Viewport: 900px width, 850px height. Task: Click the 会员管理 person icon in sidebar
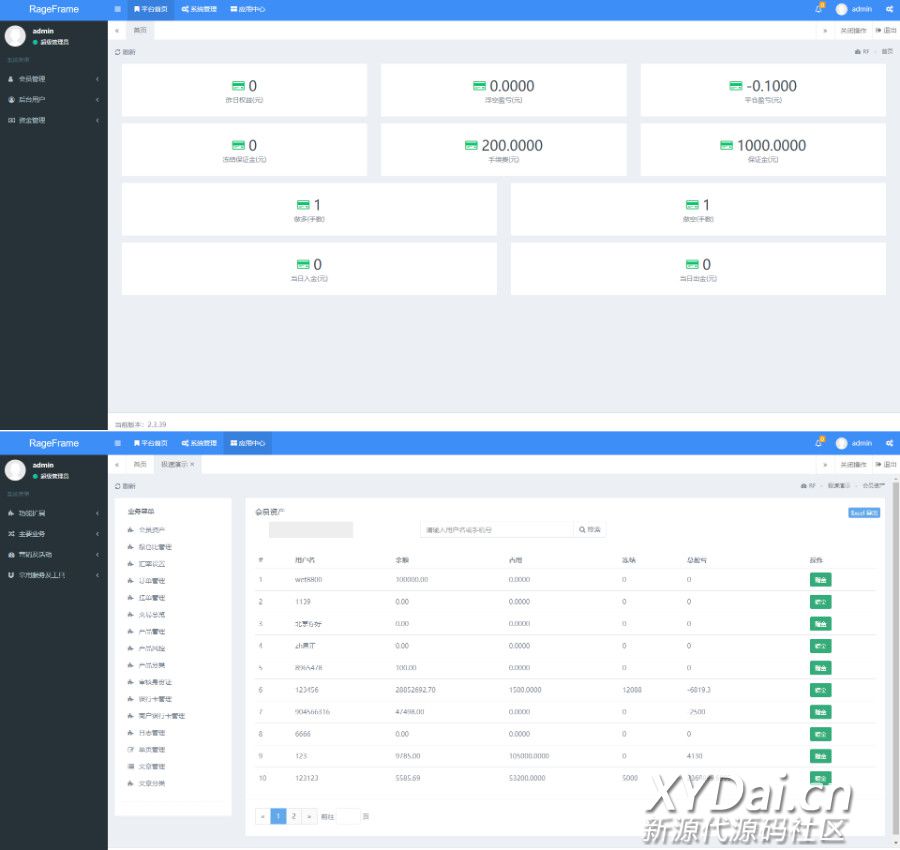click(11, 79)
